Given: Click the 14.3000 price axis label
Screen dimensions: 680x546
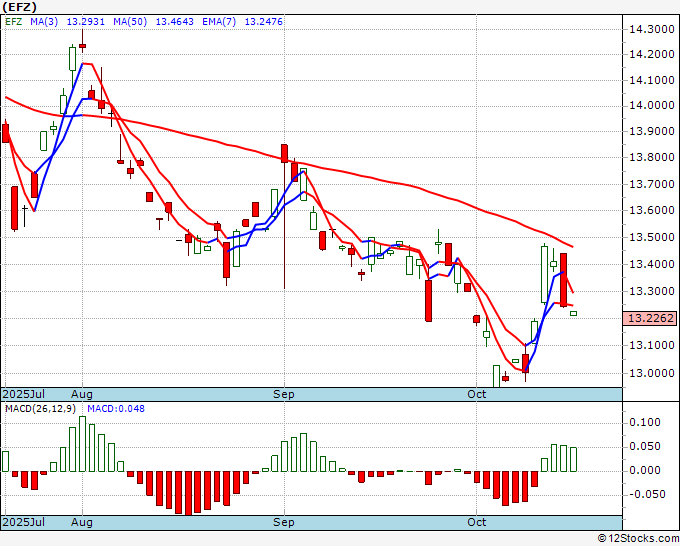Looking at the screenshot, I should pyautogui.click(x=652, y=29).
